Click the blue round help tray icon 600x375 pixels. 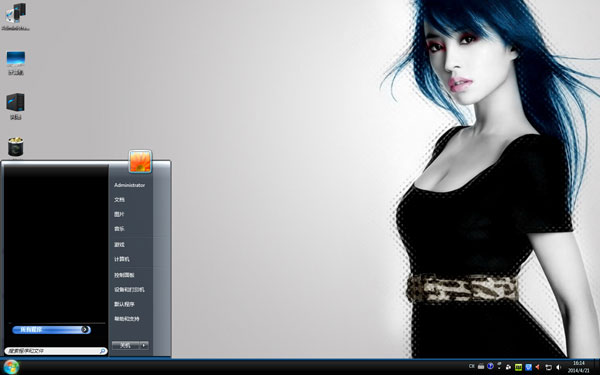click(490, 366)
